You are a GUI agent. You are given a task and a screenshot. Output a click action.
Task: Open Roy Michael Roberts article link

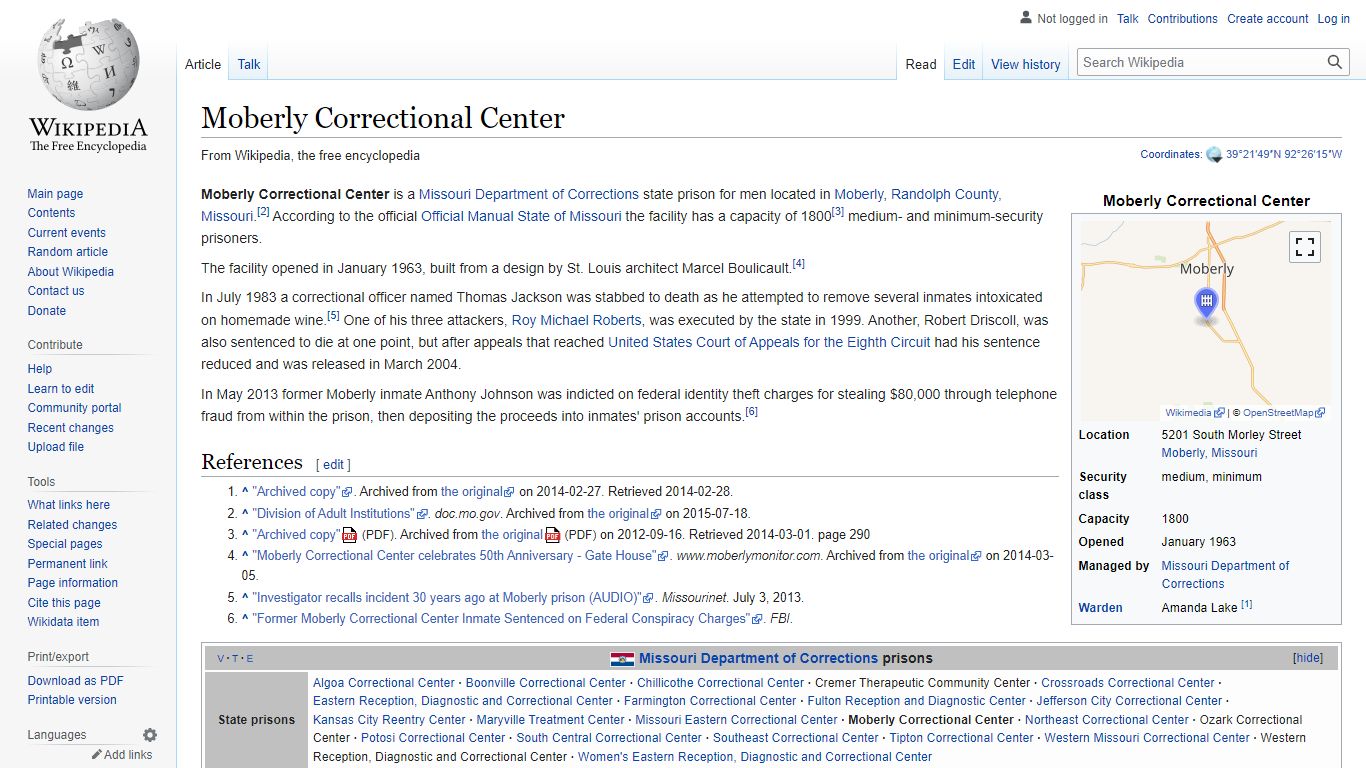[577, 320]
